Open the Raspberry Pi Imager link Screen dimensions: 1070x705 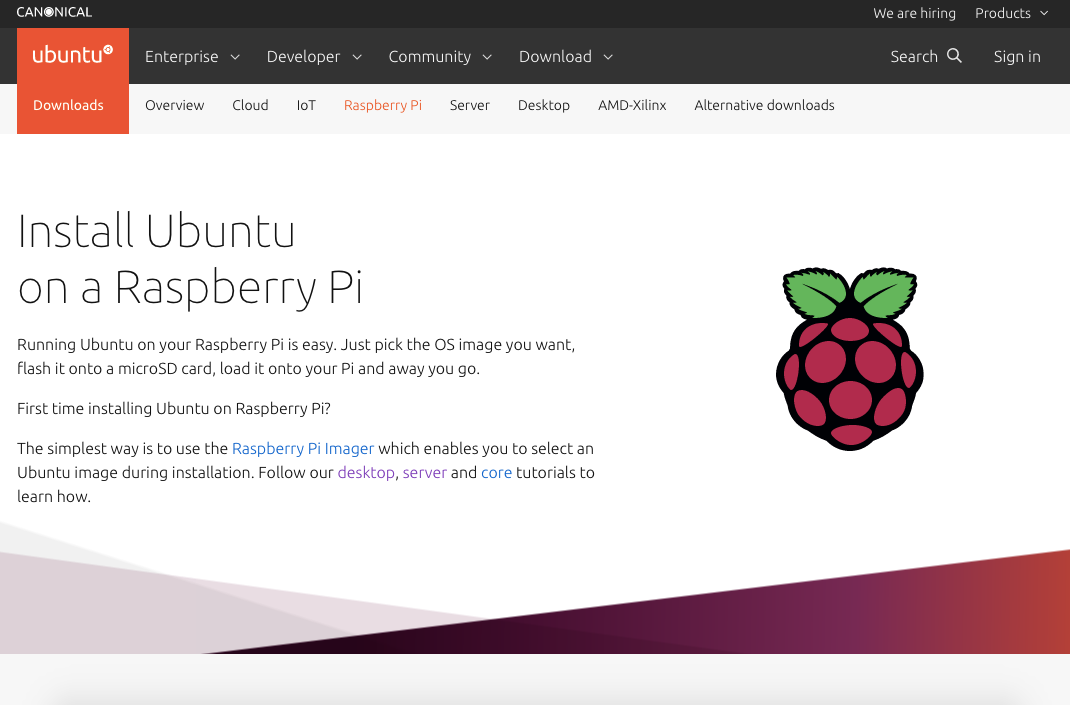[x=303, y=448]
